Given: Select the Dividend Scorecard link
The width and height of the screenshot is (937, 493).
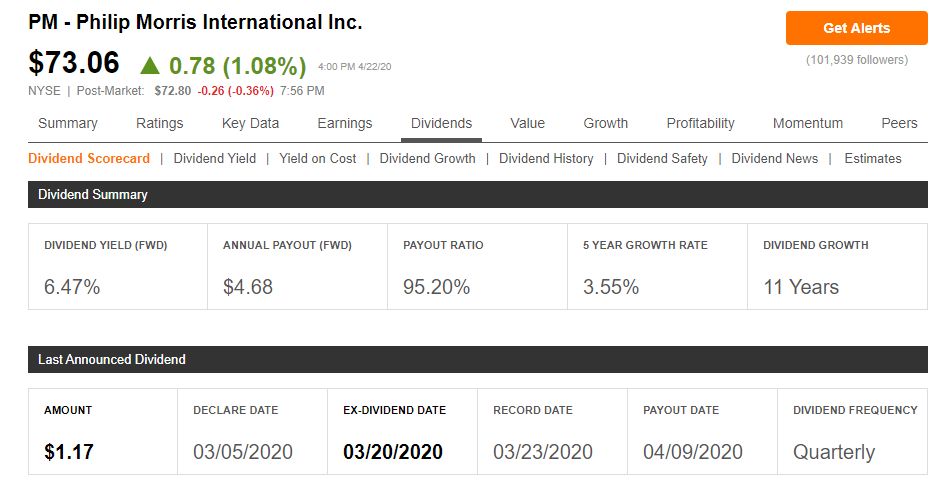Looking at the screenshot, I should [89, 158].
